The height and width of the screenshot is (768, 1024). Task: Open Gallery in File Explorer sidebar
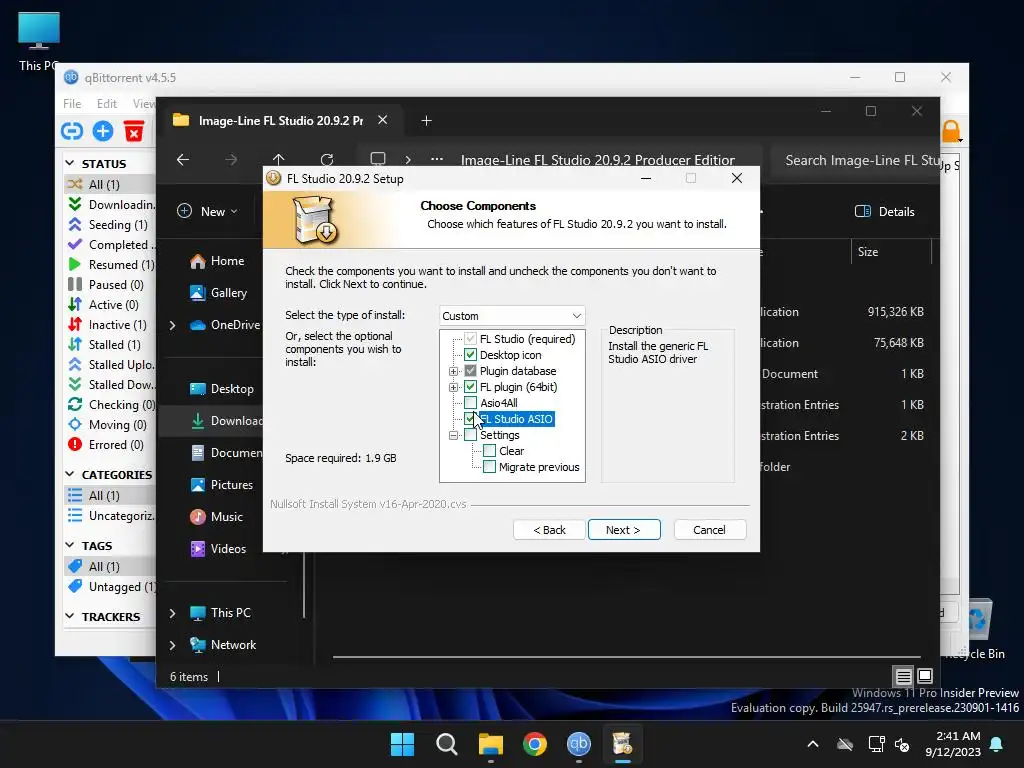tap(219, 293)
